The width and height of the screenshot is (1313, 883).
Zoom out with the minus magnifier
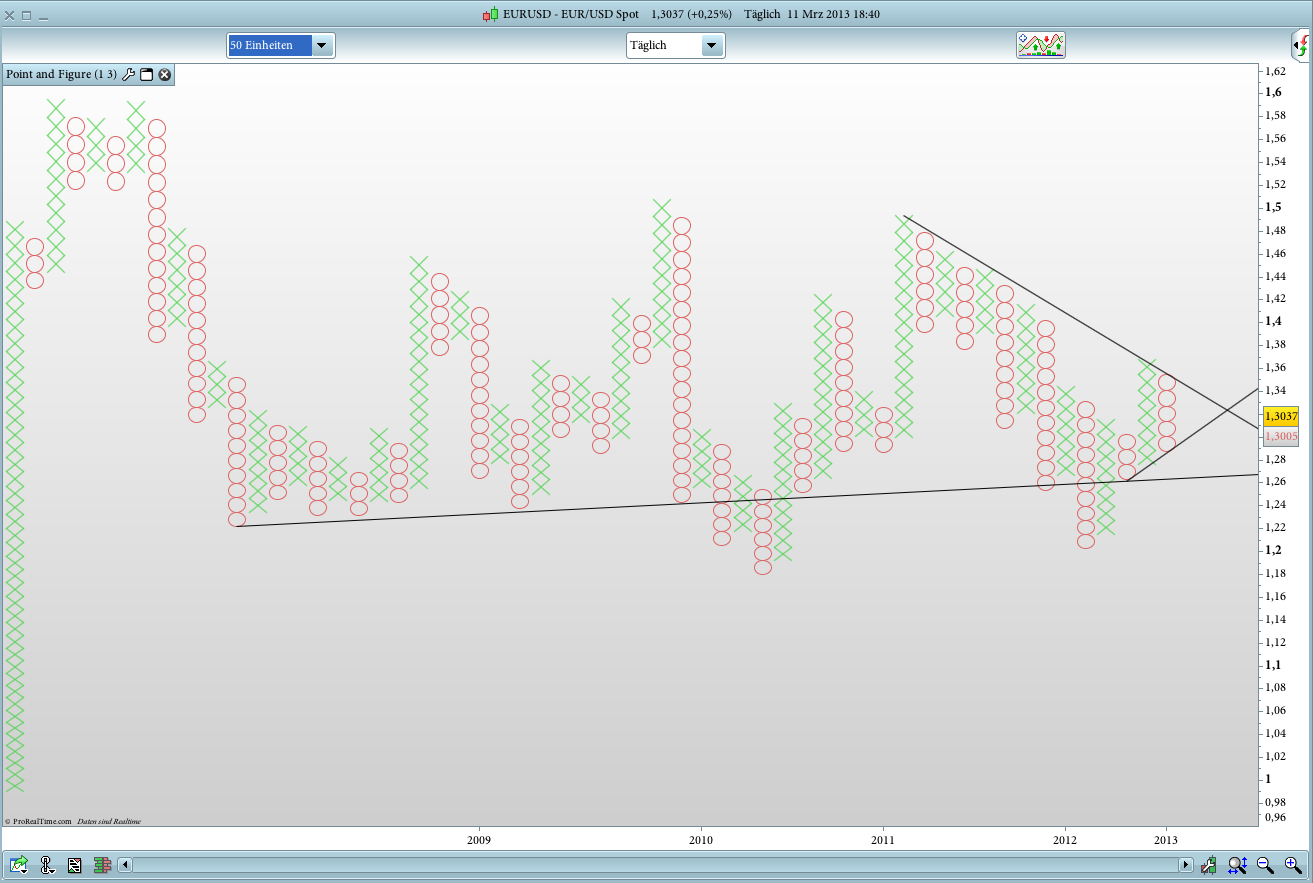(1265, 865)
